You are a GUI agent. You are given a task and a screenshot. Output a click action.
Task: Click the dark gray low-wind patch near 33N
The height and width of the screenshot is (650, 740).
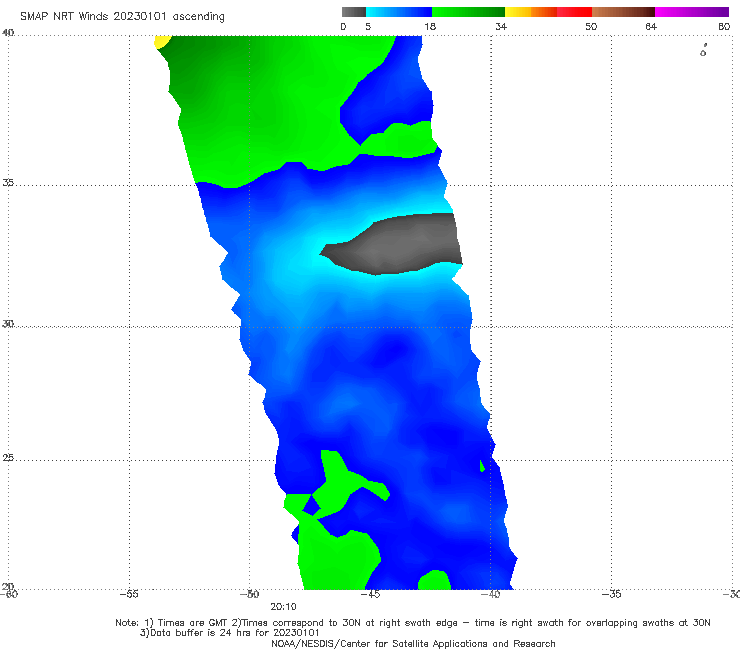[x=396, y=244]
